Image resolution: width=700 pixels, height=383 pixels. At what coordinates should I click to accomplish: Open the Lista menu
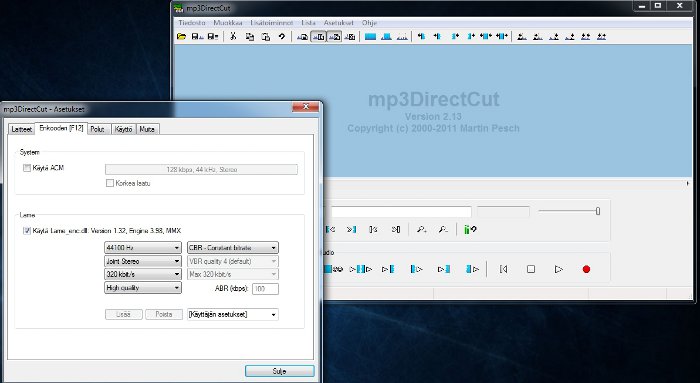point(308,23)
